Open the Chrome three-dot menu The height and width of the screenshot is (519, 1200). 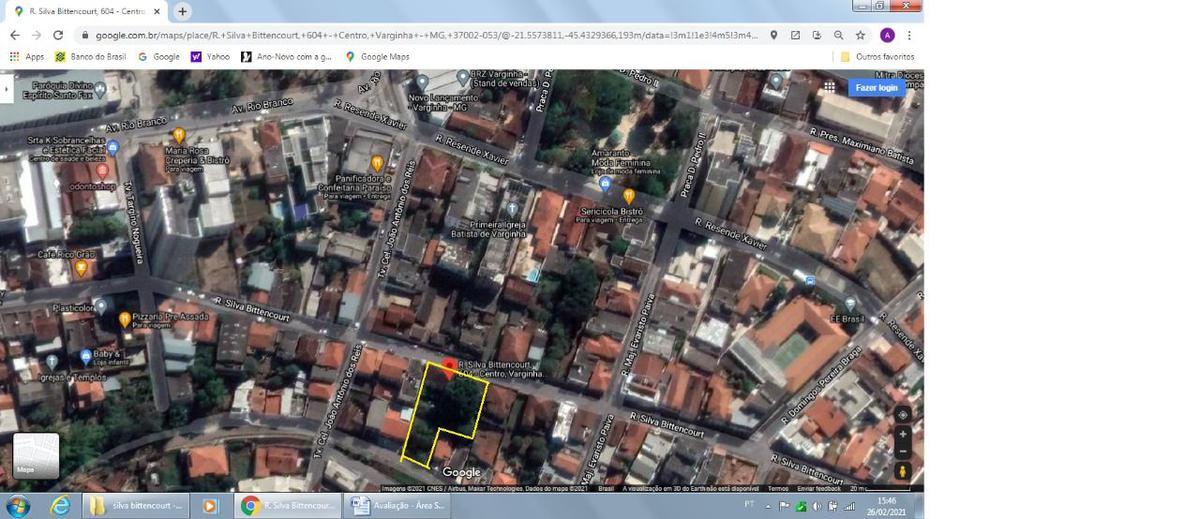coord(909,35)
